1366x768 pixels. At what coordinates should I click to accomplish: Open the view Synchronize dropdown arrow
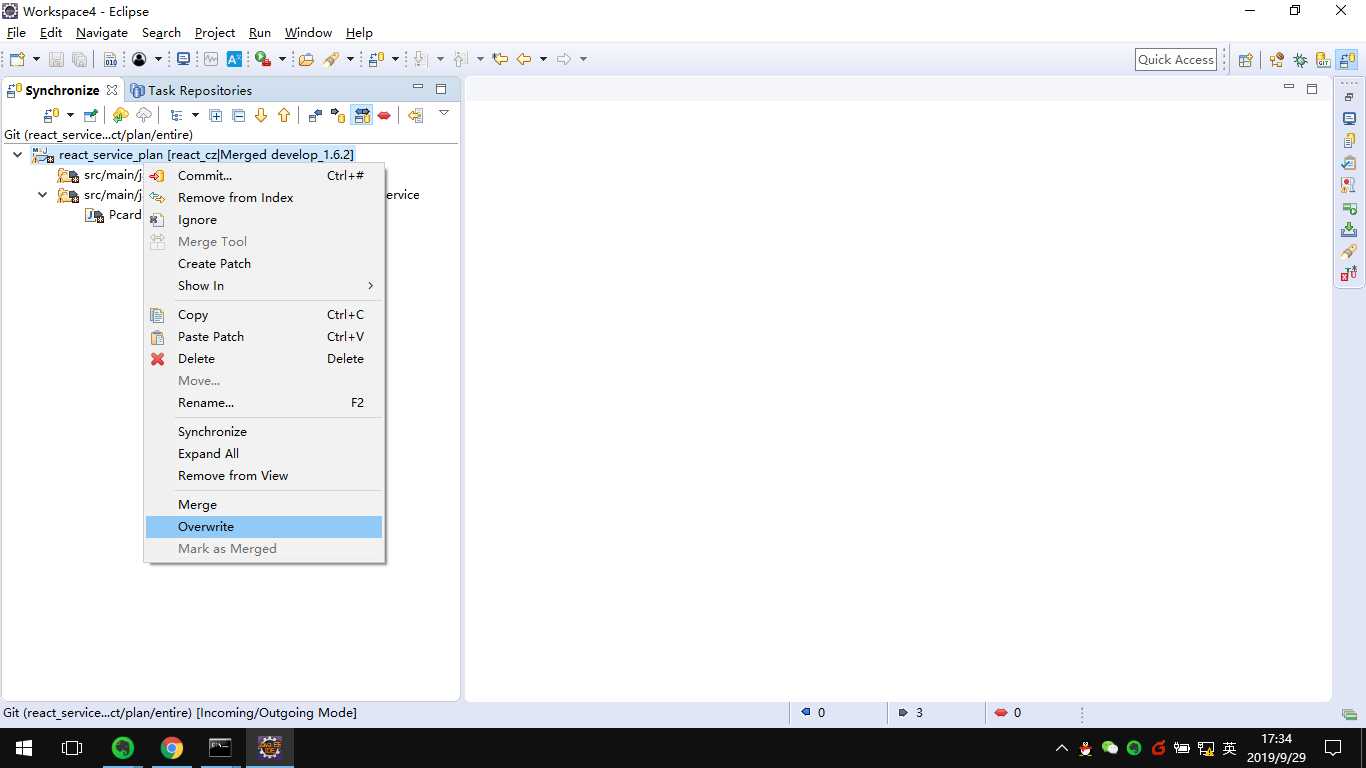(x=70, y=115)
